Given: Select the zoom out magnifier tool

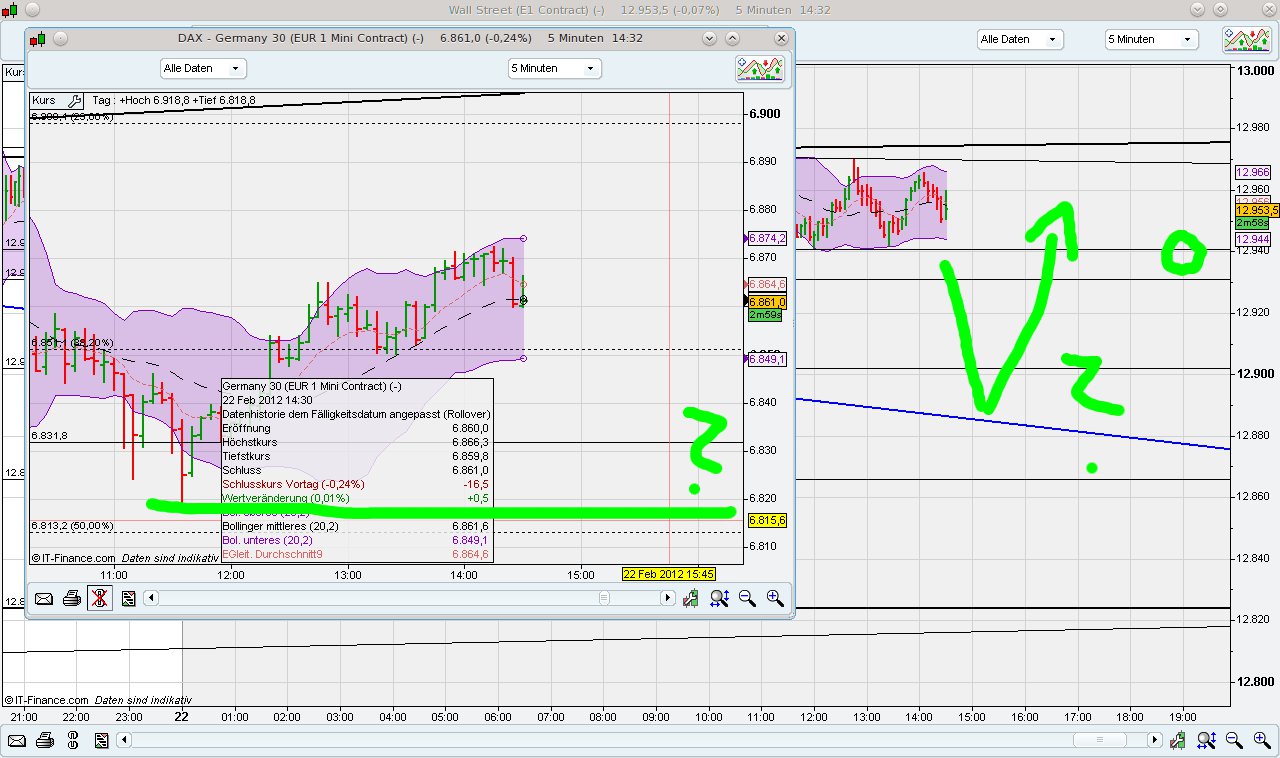Looking at the screenshot, I should click(x=747, y=598).
